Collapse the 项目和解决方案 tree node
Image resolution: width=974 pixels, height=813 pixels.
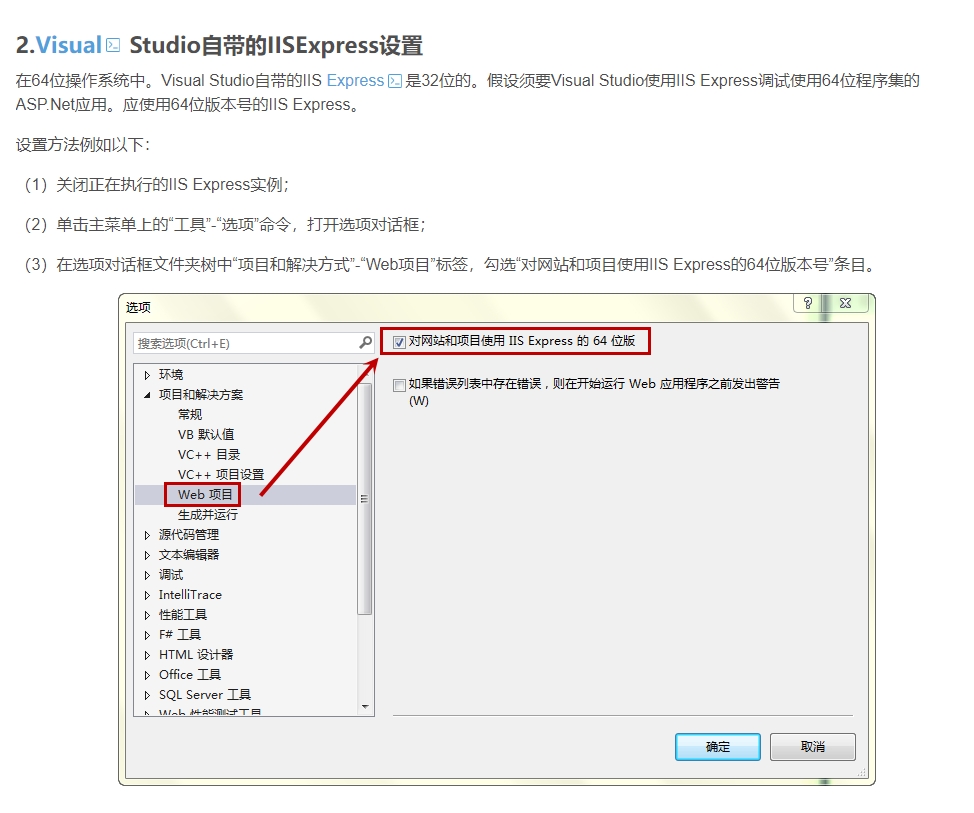click(x=148, y=395)
